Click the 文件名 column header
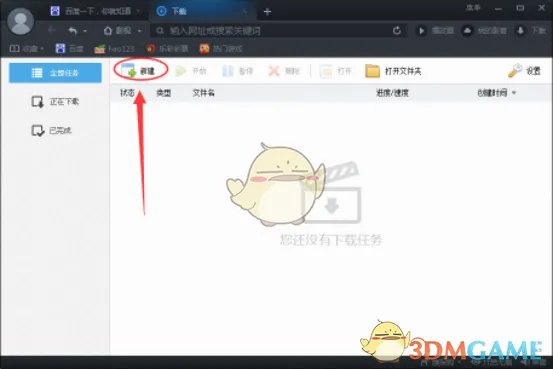Screen dimensions: 553x369 [203, 93]
